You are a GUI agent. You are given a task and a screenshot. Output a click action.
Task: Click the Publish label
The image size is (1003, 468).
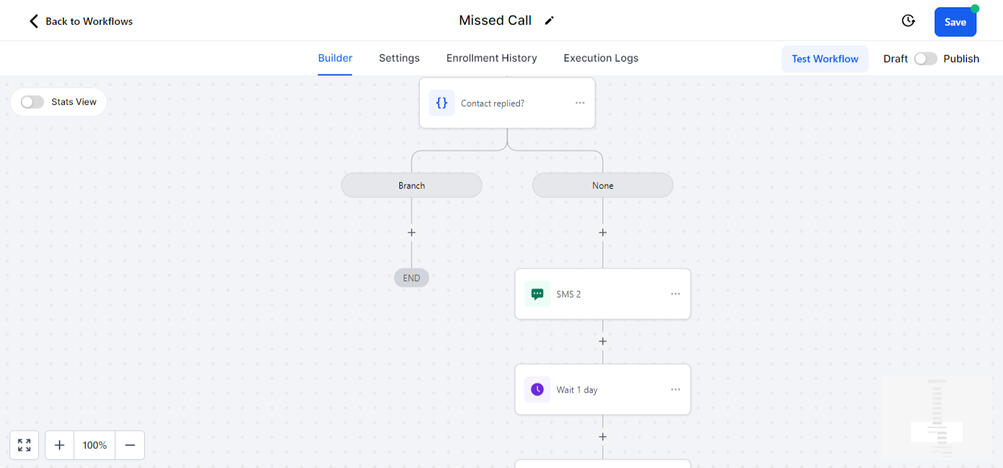tap(961, 59)
